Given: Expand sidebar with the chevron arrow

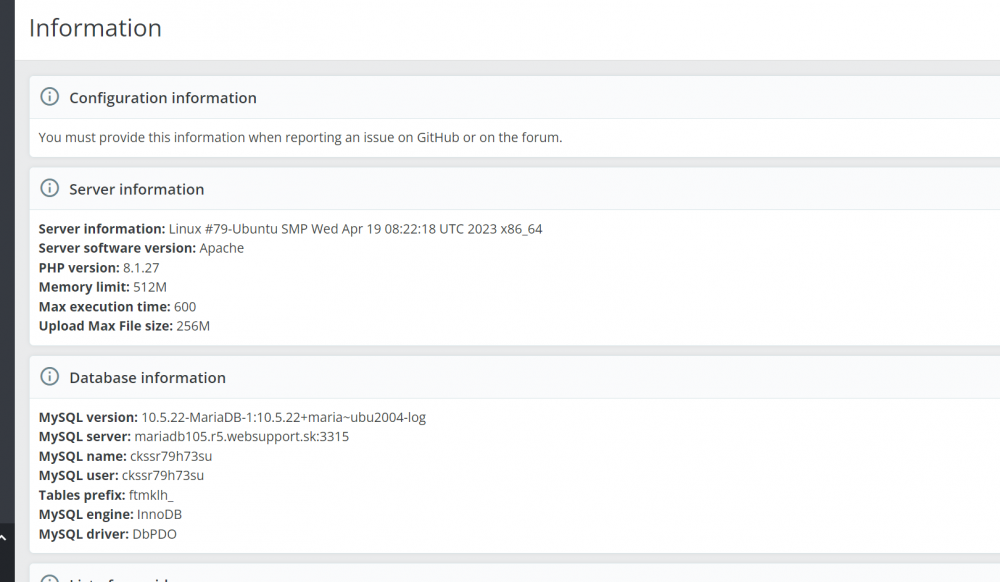Looking at the screenshot, I should click(x=3, y=538).
